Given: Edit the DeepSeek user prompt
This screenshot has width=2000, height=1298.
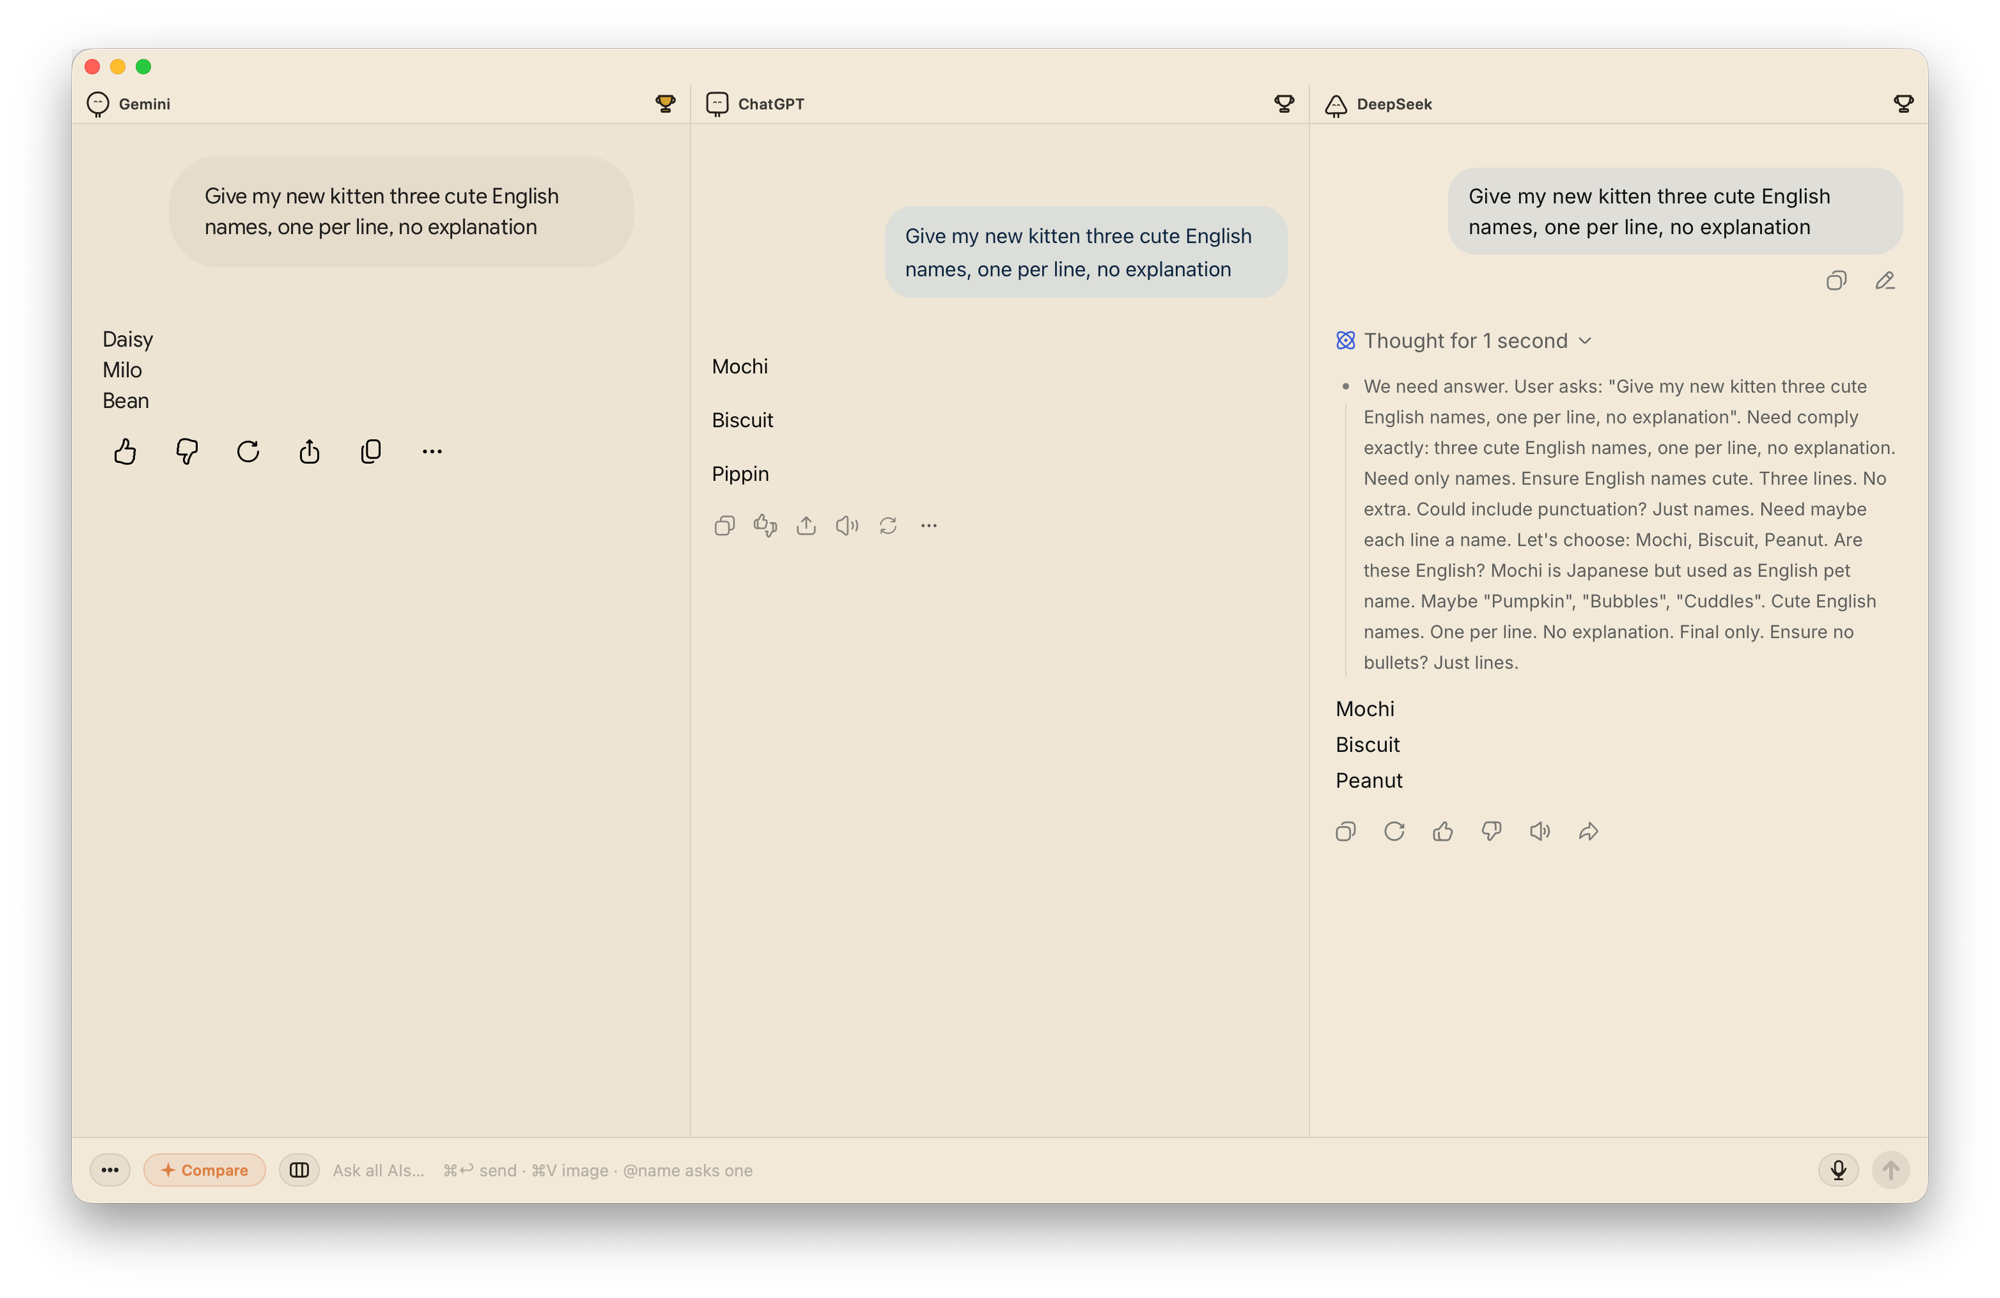Looking at the screenshot, I should click(1885, 281).
